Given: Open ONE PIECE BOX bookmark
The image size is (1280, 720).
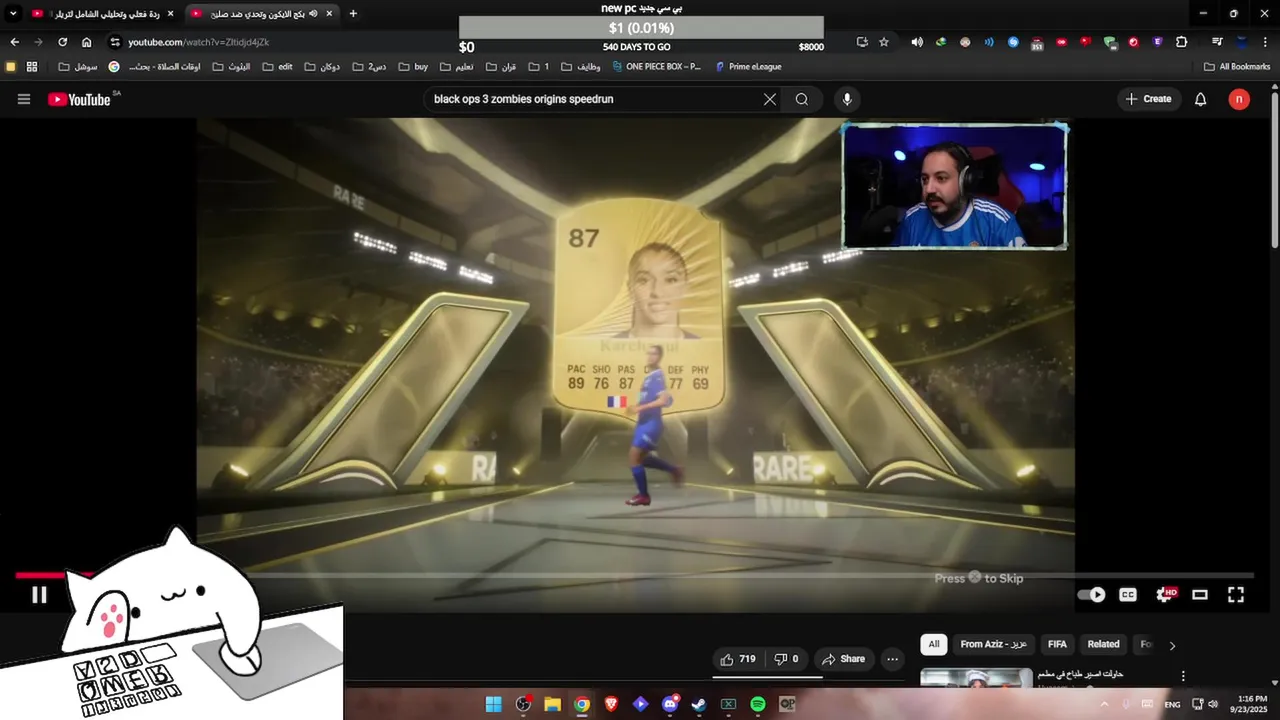Looking at the screenshot, I should (x=655, y=67).
